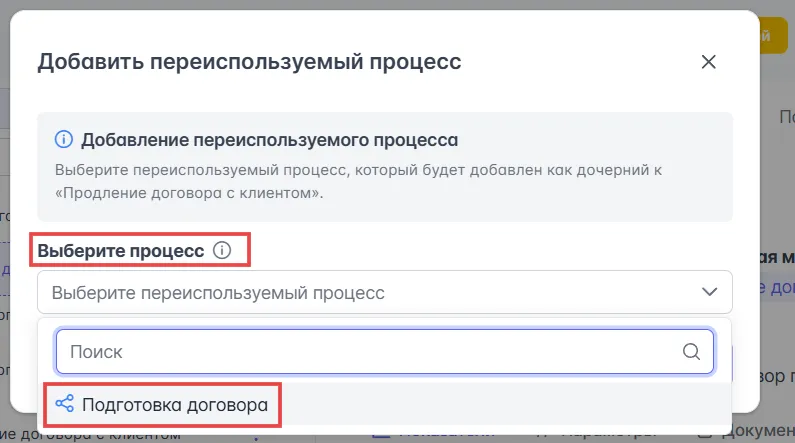The image size is (795, 443).
Task: Click the partially hidden "Документ" tab below
Action: 757,434
